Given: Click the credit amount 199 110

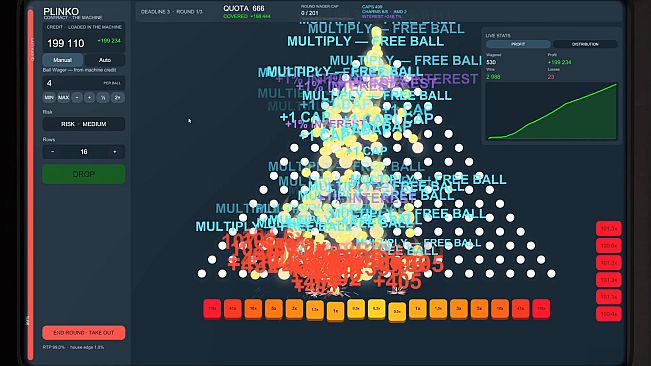Looking at the screenshot, I should [x=66, y=43].
